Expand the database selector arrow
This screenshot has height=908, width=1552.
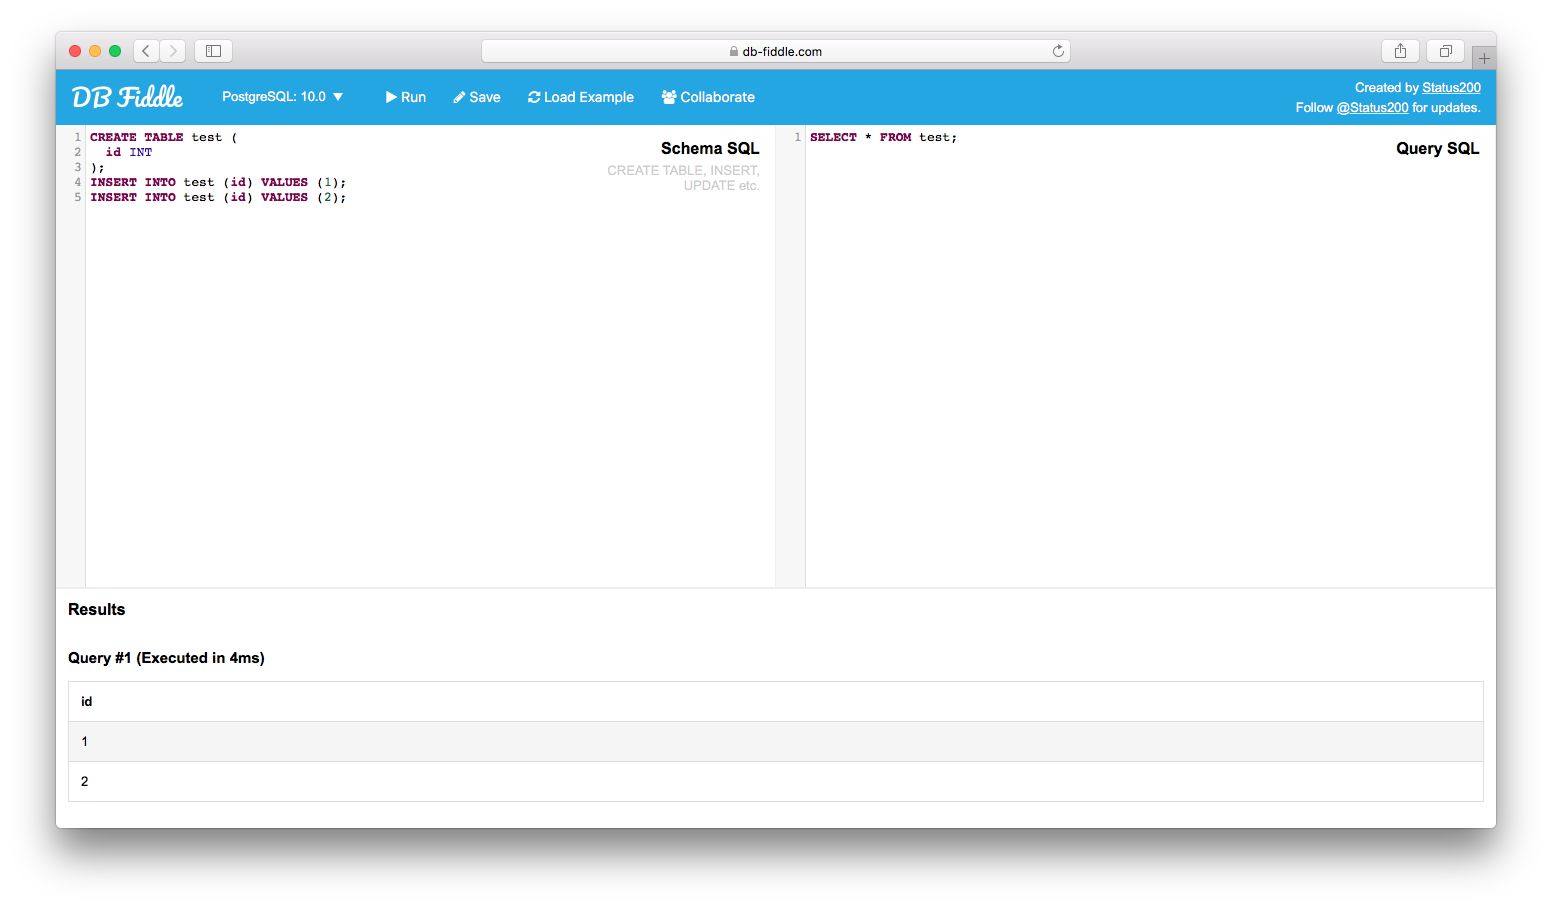[x=339, y=97]
